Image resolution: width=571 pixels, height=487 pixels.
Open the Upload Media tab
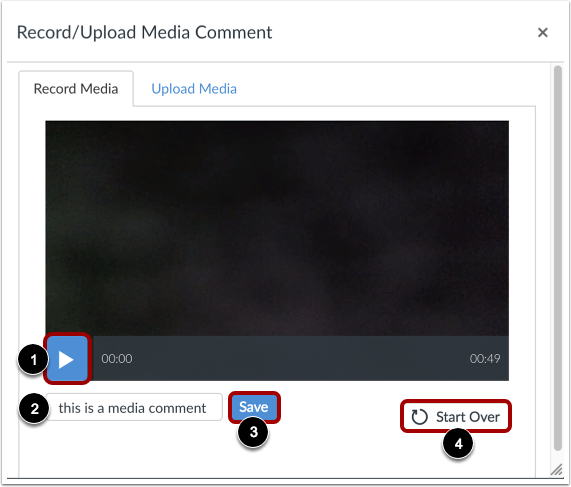(x=194, y=89)
